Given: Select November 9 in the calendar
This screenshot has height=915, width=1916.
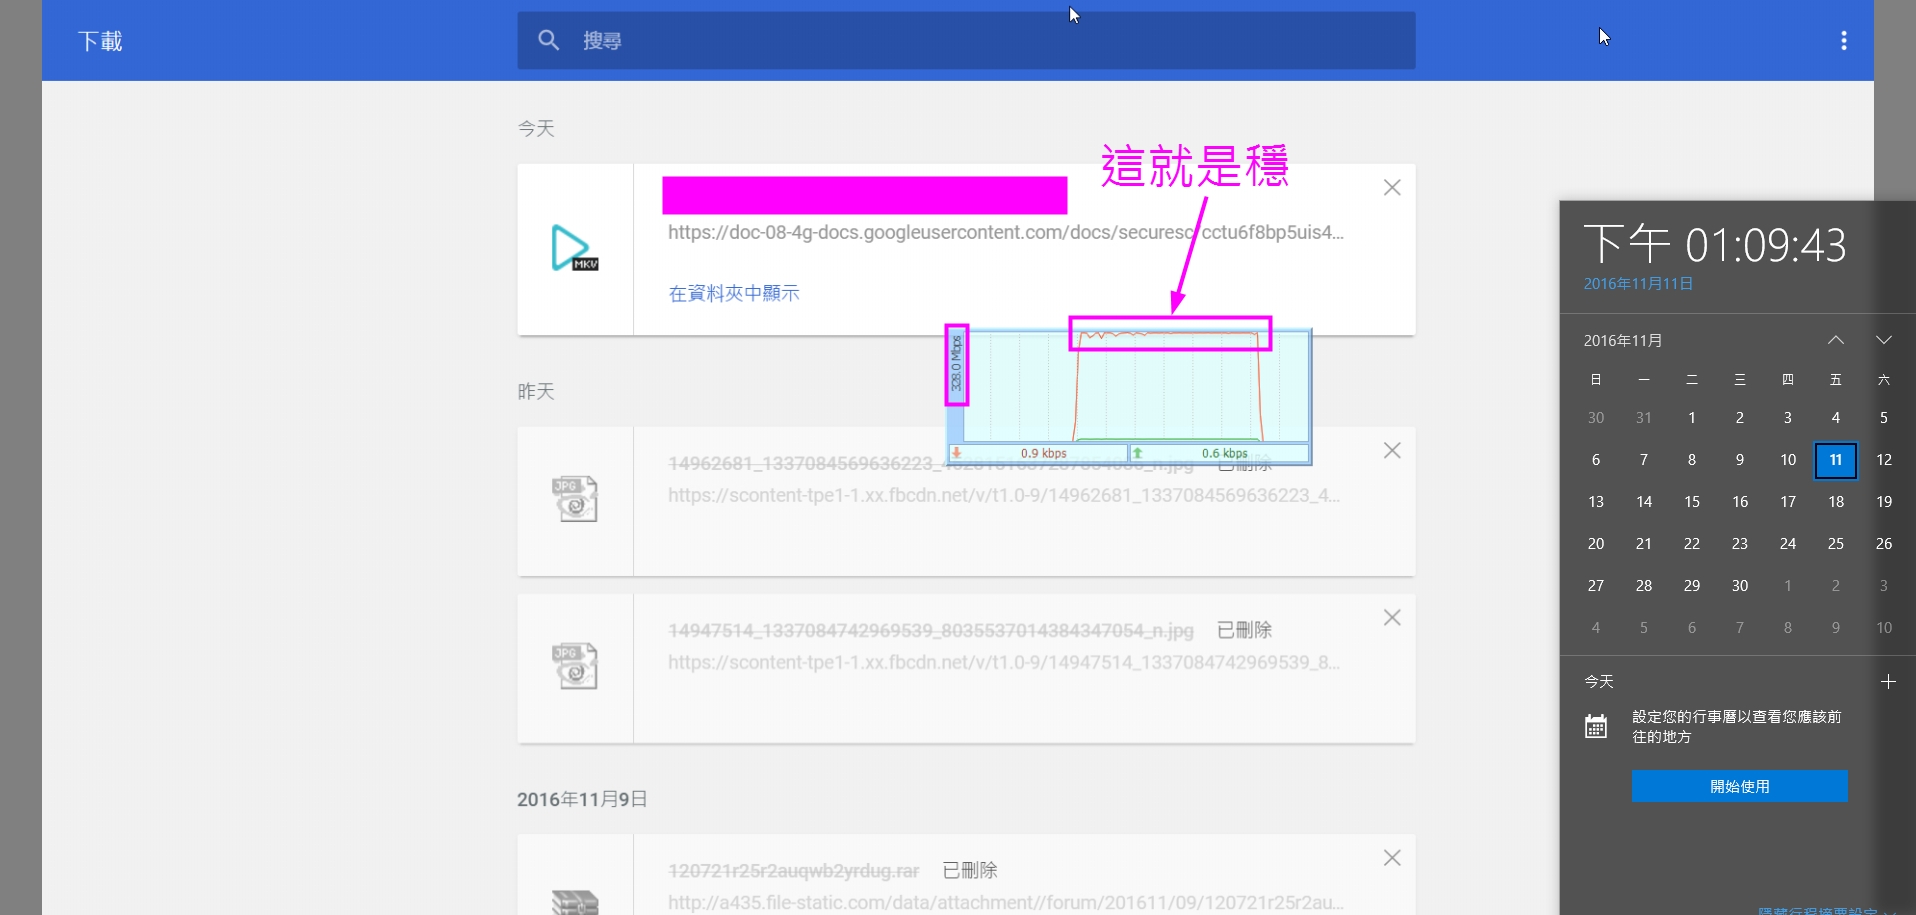Looking at the screenshot, I should [x=1740, y=460].
